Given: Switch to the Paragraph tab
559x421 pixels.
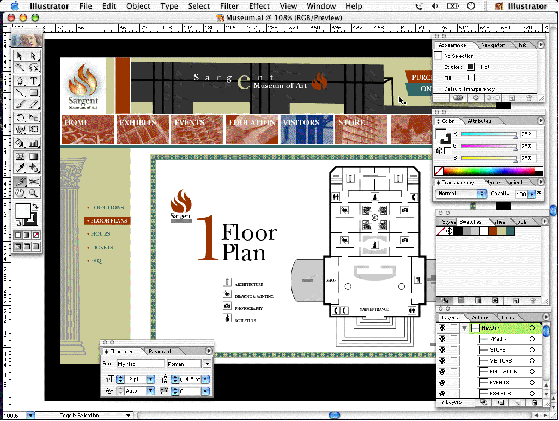Looking at the screenshot, I should coord(160,351).
